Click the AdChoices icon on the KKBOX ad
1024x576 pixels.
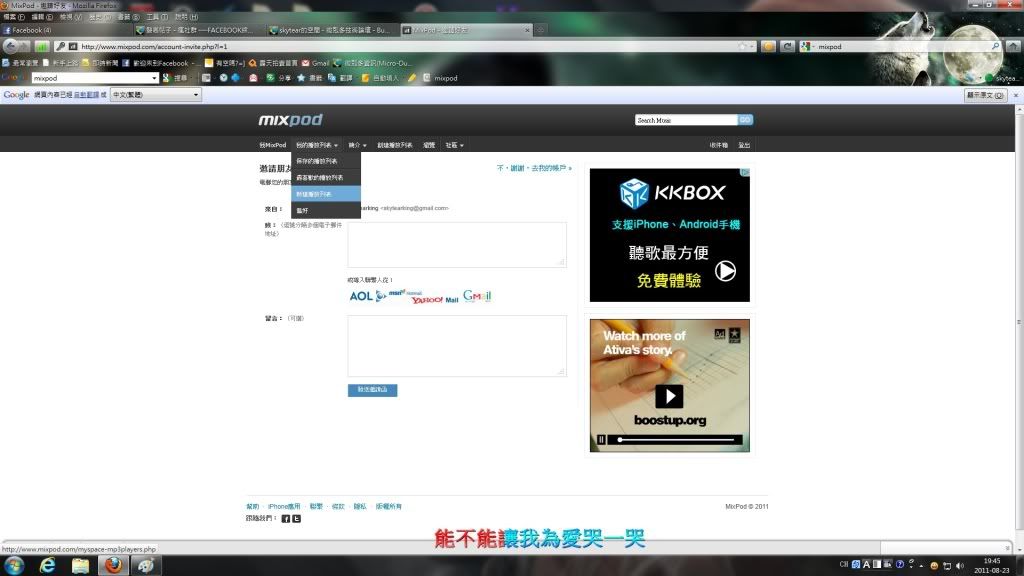(x=744, y=172)
